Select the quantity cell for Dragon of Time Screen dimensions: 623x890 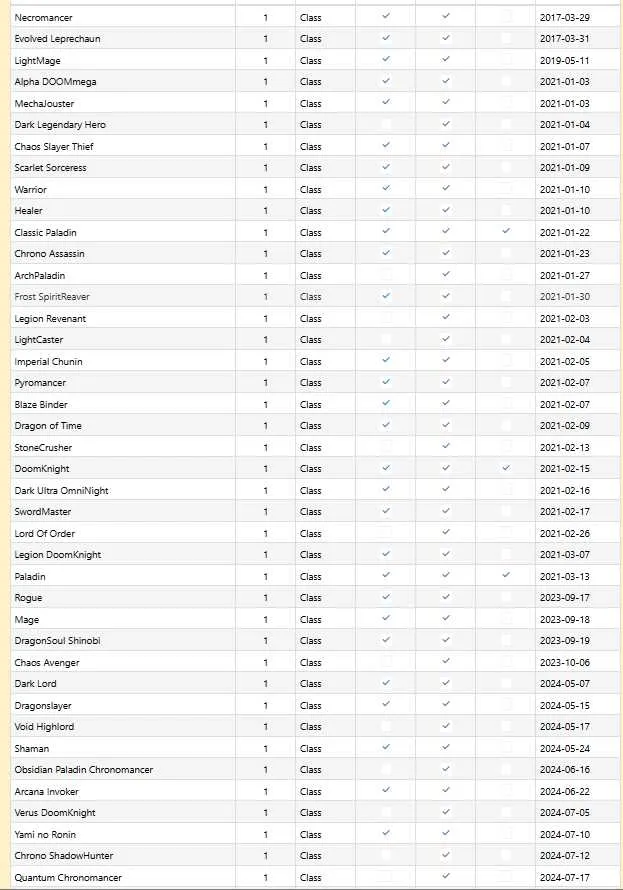266,425
